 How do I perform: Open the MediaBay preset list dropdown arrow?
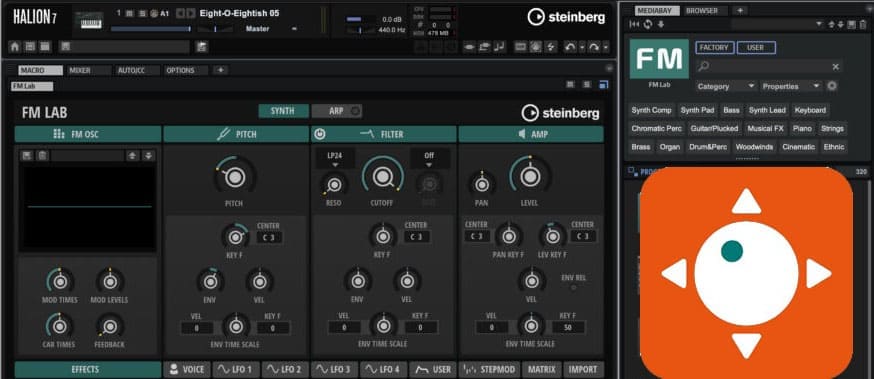coord(819,24)
